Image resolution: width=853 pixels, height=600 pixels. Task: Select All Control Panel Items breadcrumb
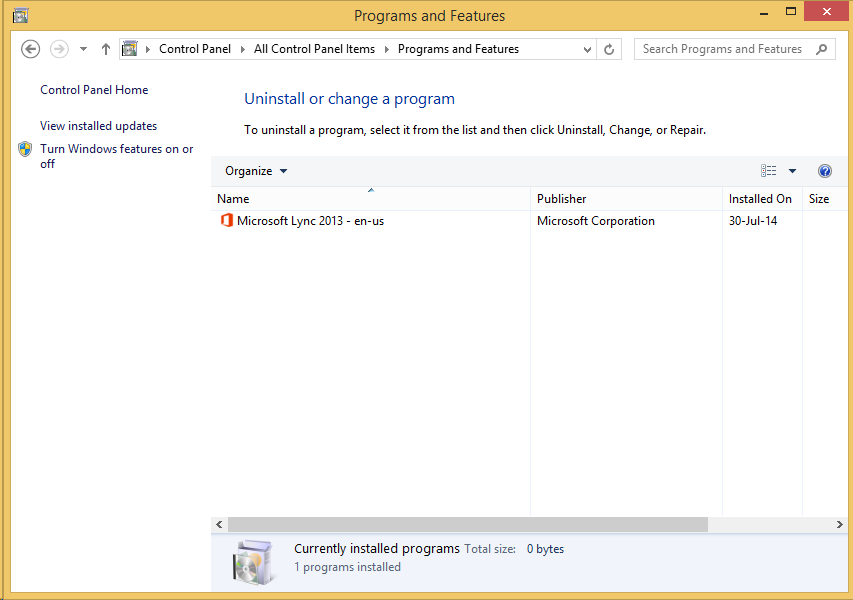314,49
